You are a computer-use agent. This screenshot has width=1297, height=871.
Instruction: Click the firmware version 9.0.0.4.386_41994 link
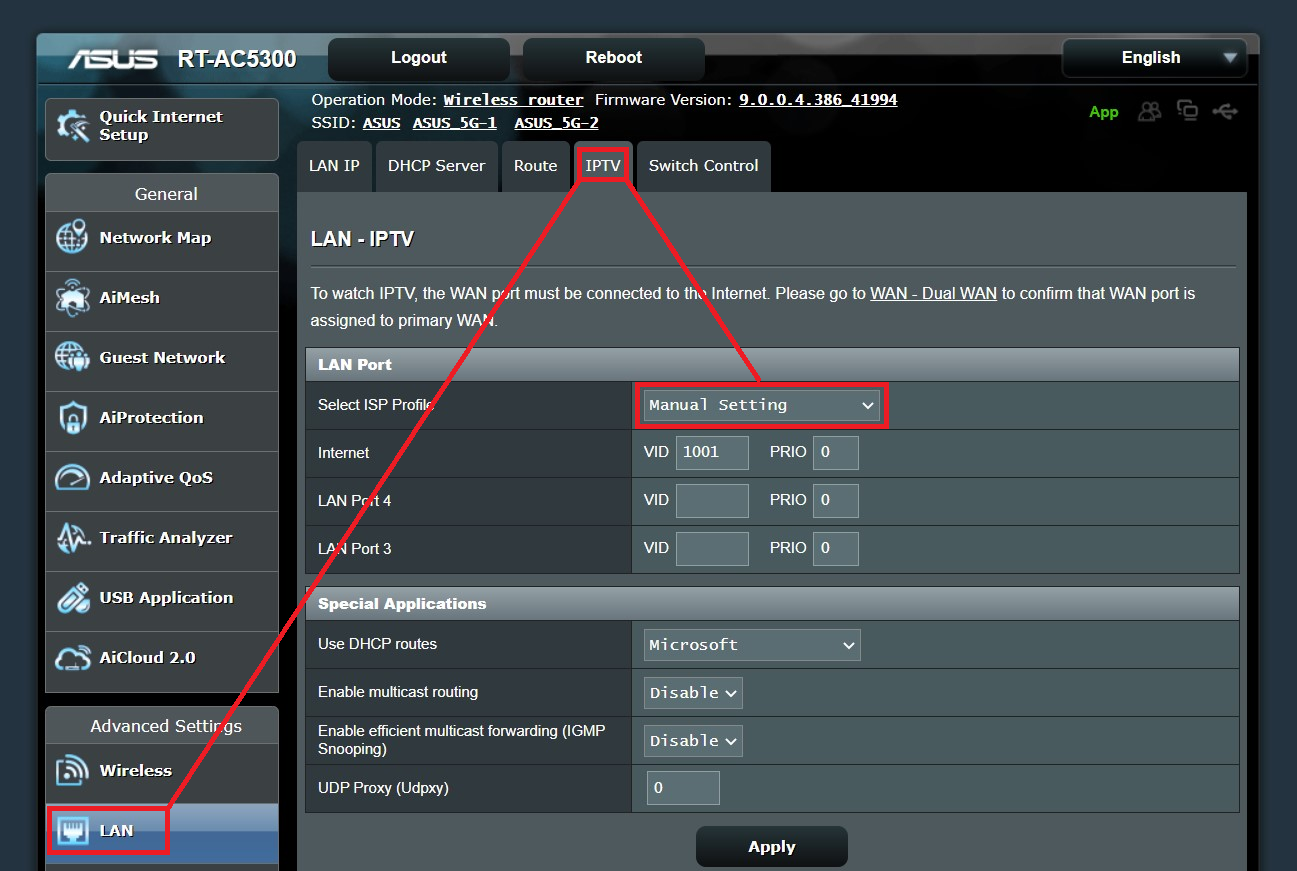tap(818, 100)
